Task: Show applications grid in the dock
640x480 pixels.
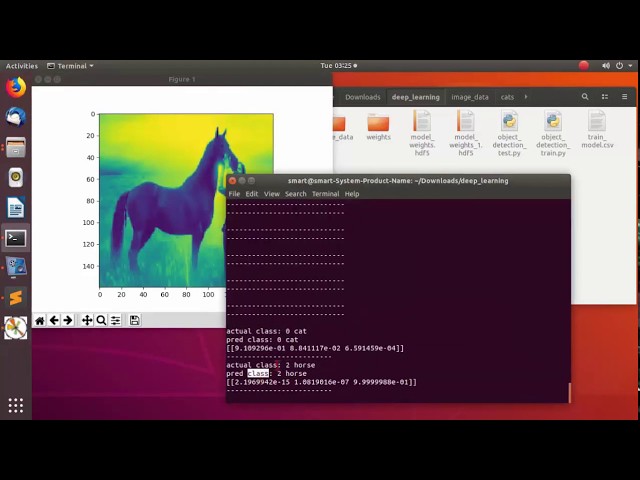Action: [16, 405]
